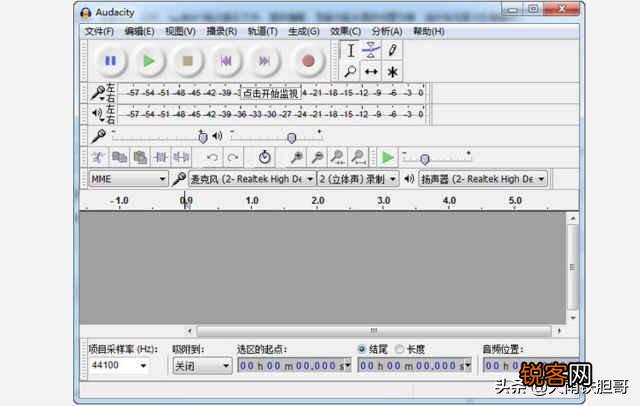
Task: Click the playback speed slider handle
Action: coord(424,158)
